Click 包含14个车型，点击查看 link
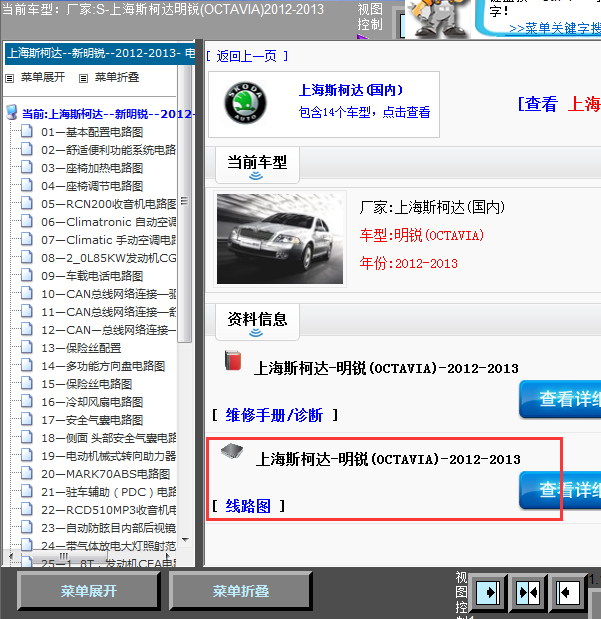Image resolution: width=601 pixels, height=619 pixels. [364, 113]
